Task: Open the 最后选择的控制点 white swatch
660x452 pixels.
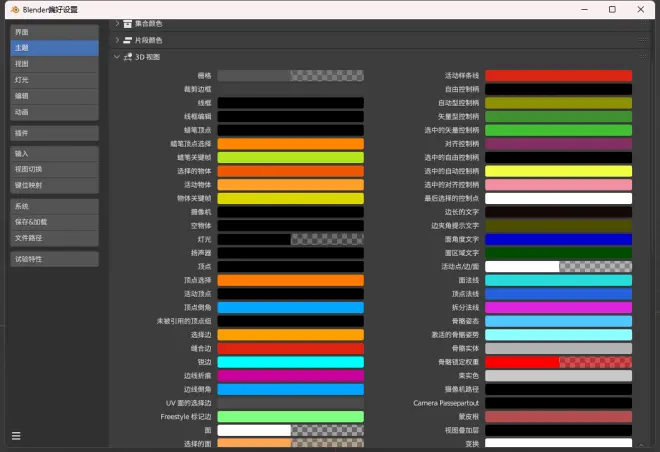Action: tap(559, 198)
